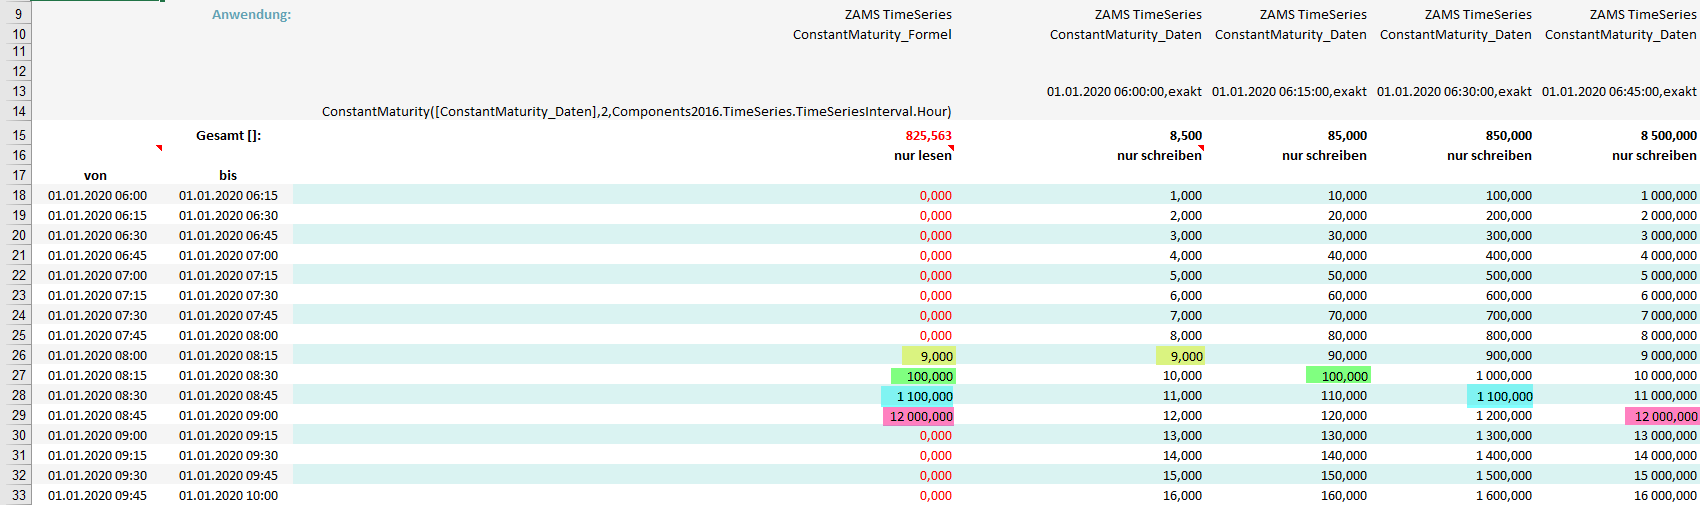
Task: Select the total cell 8 500,000
Action: pos(1668,135)
